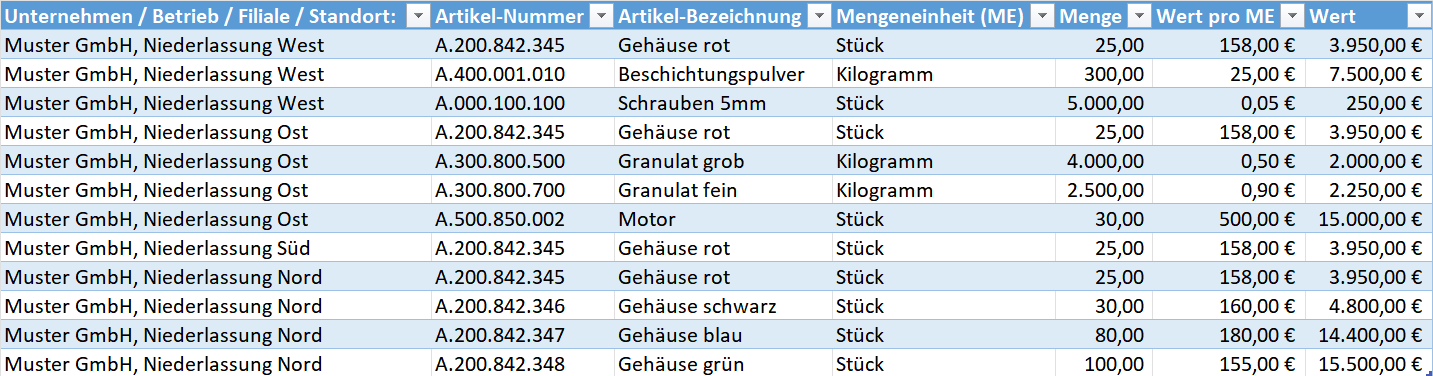
Task: Click the Niederlassung Süd row cell
Action: (x=216, y=248)
